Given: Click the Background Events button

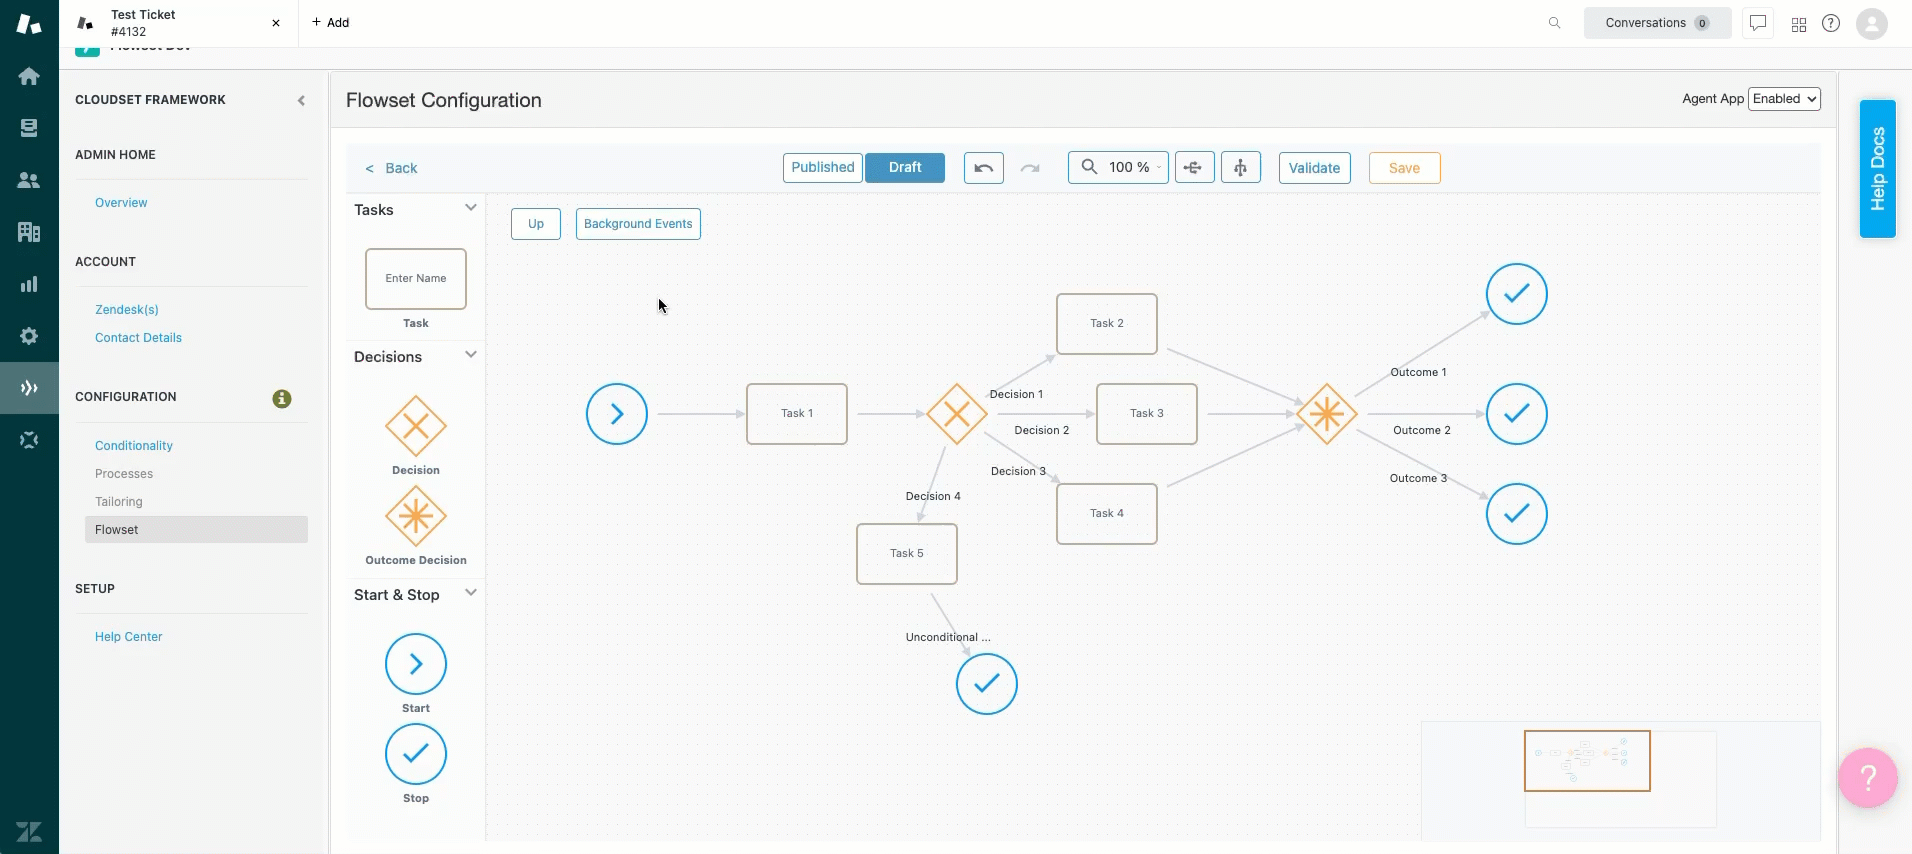Looking at the screenshot, I should coord(638,224).
